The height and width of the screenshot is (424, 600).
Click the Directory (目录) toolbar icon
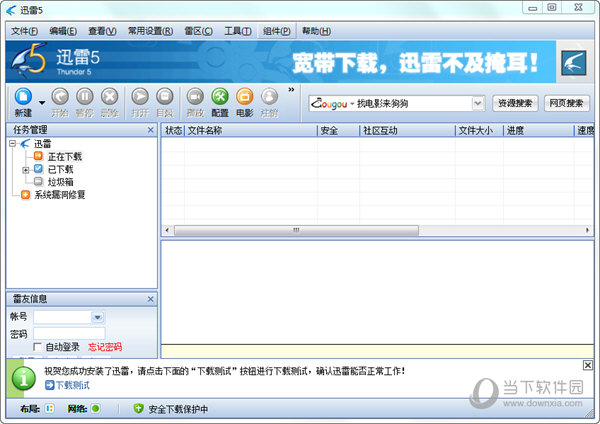(165, 96)
